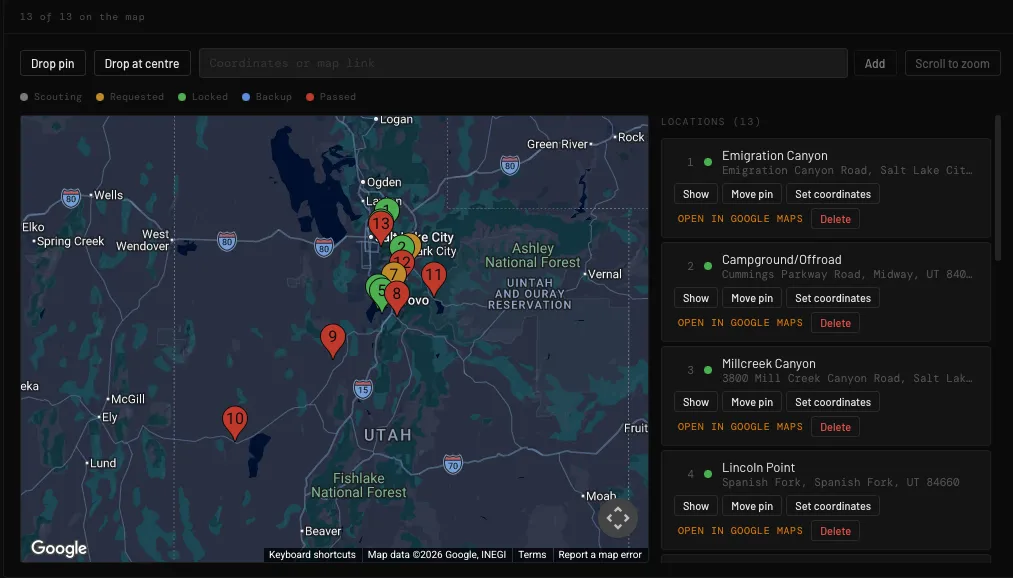Toggle the Scroll to zoom button
The height and width of the screenshot is (578, 1013).
tap(952, 63)
